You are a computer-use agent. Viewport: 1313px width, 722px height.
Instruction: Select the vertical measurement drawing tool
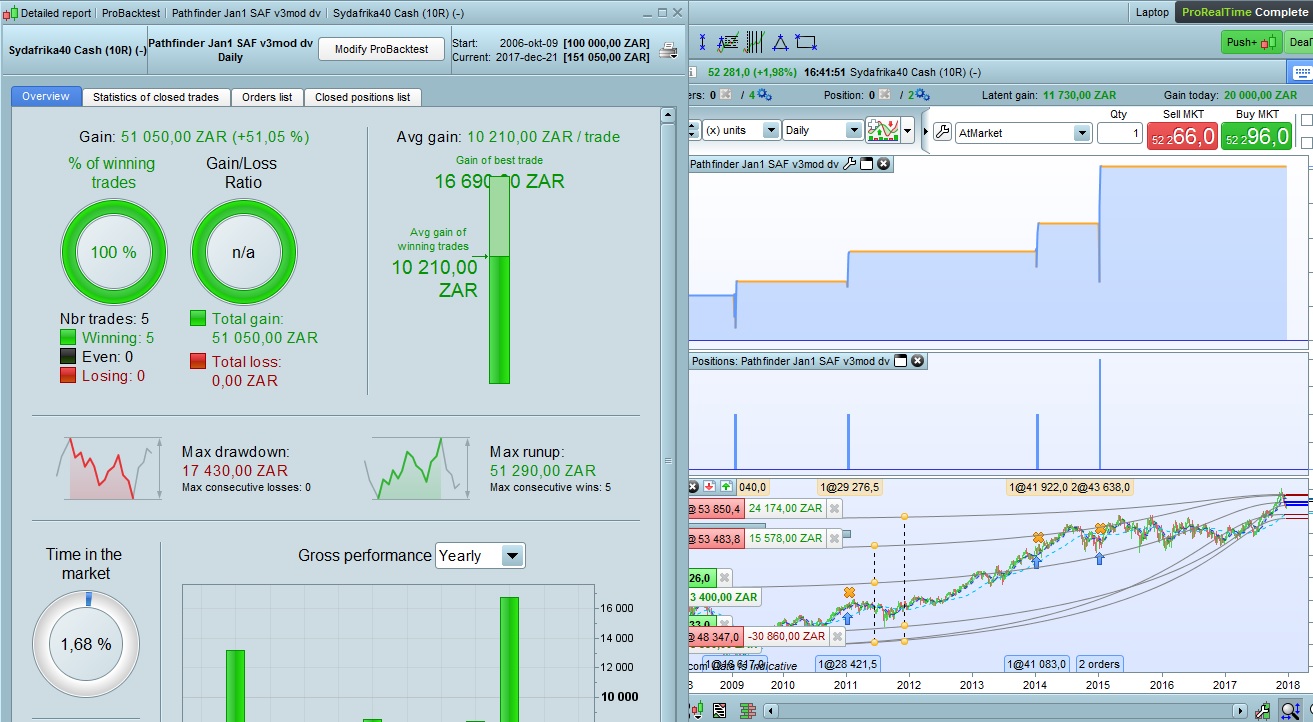click(x=702, y=43)
